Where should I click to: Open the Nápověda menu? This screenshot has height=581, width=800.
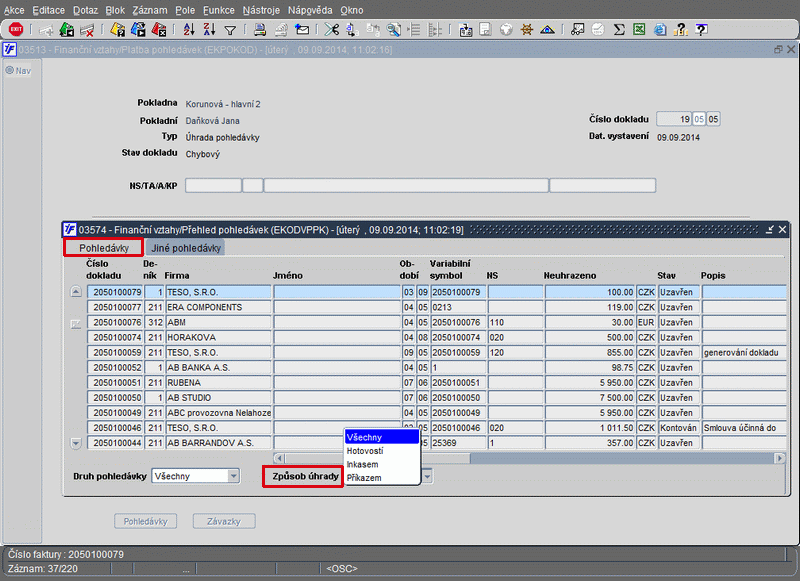click(x=310, y=10)
